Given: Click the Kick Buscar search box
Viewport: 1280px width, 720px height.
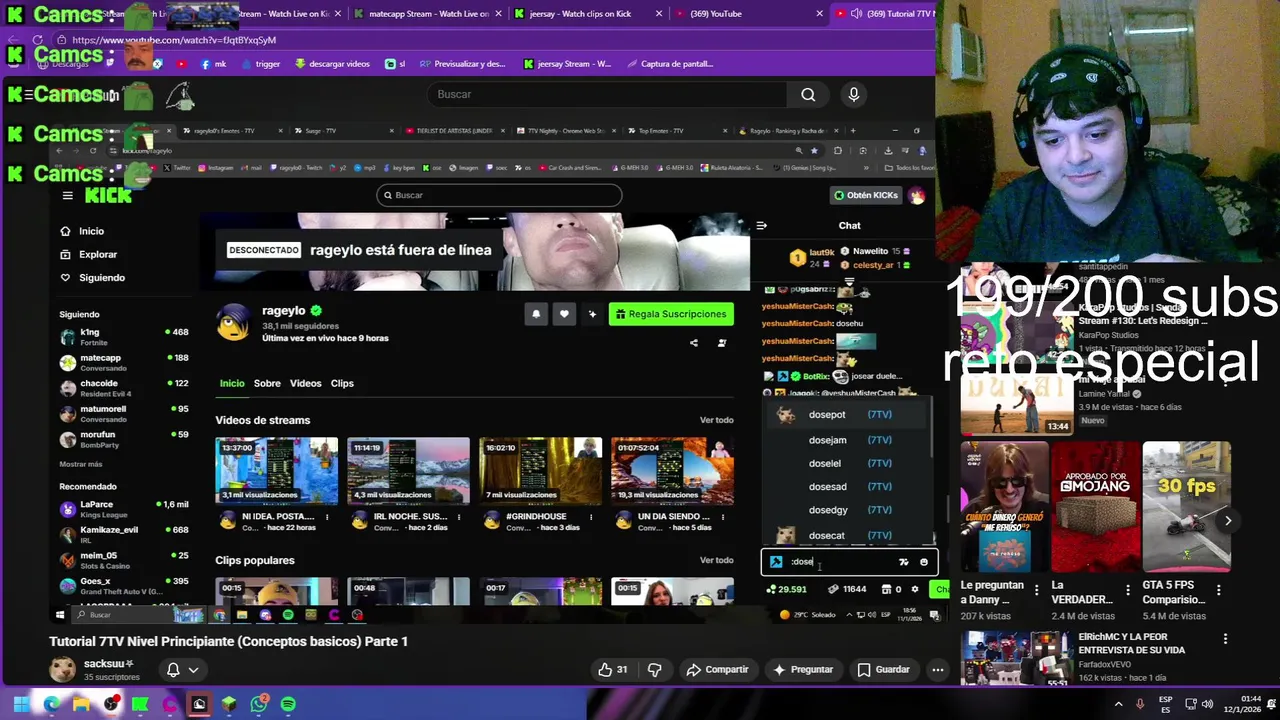Looking at the screenshot, I should coord(499,195).
